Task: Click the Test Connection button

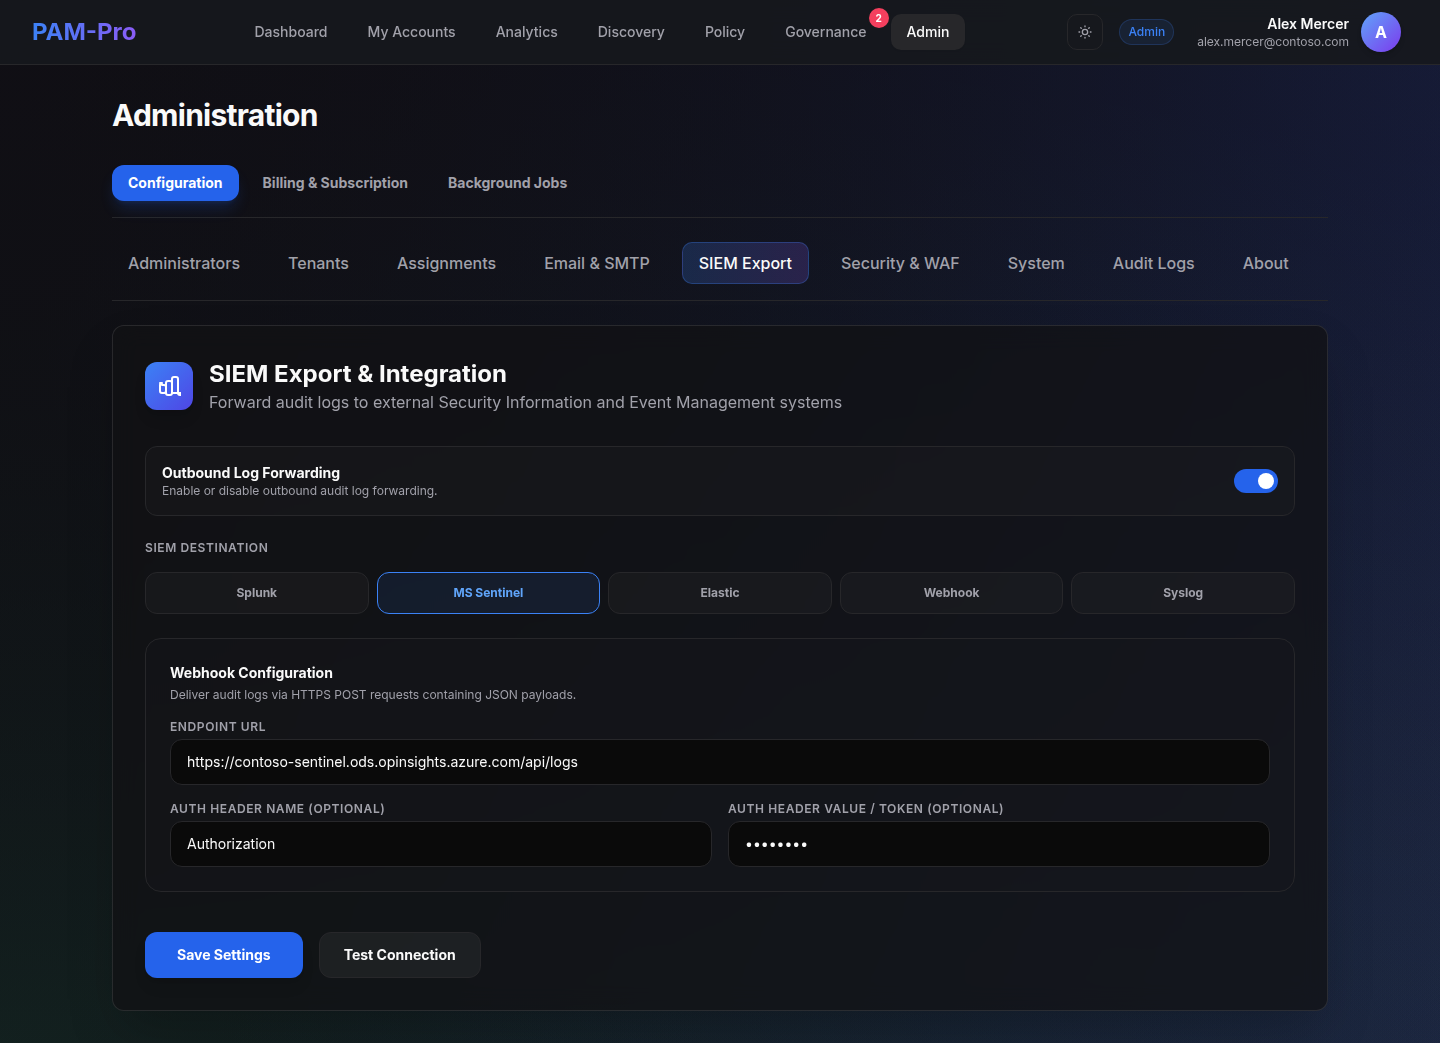Action: [x=400, y=955]
